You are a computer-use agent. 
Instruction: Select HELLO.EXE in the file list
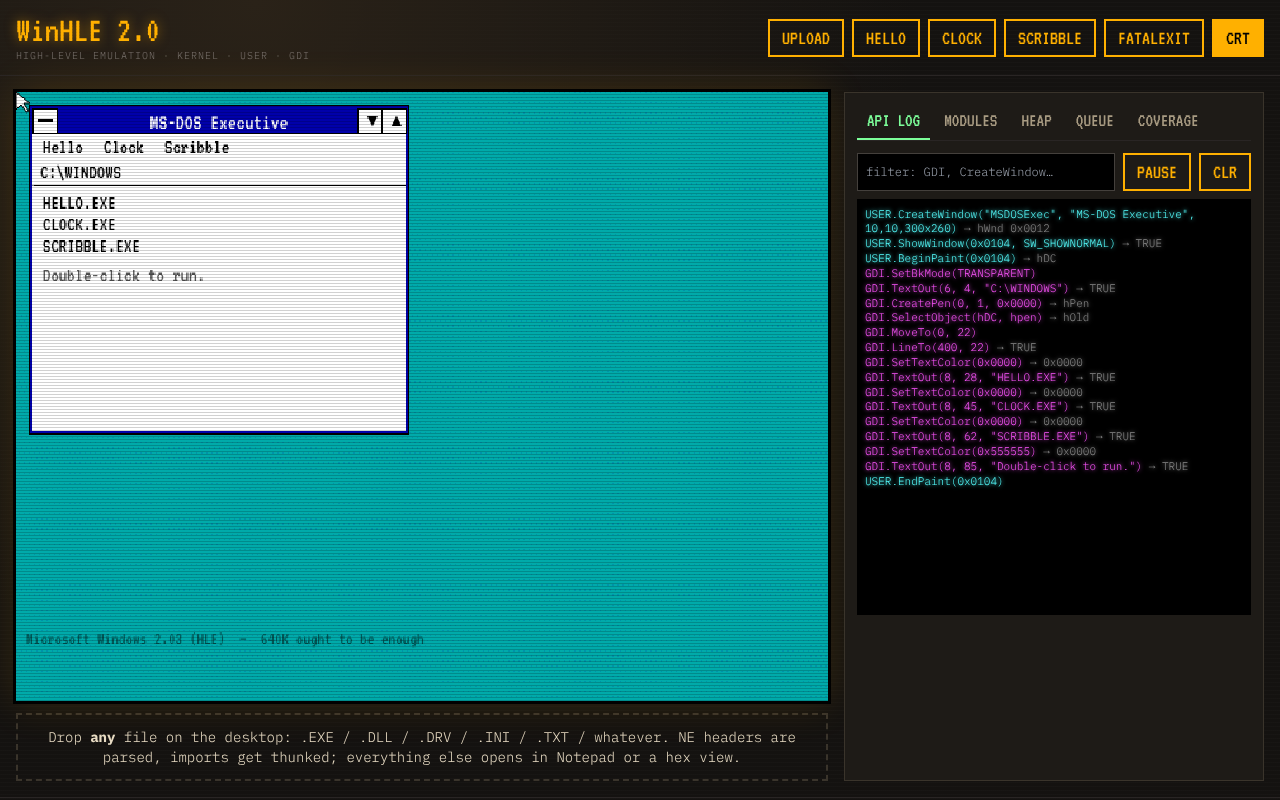pos(79,203)
